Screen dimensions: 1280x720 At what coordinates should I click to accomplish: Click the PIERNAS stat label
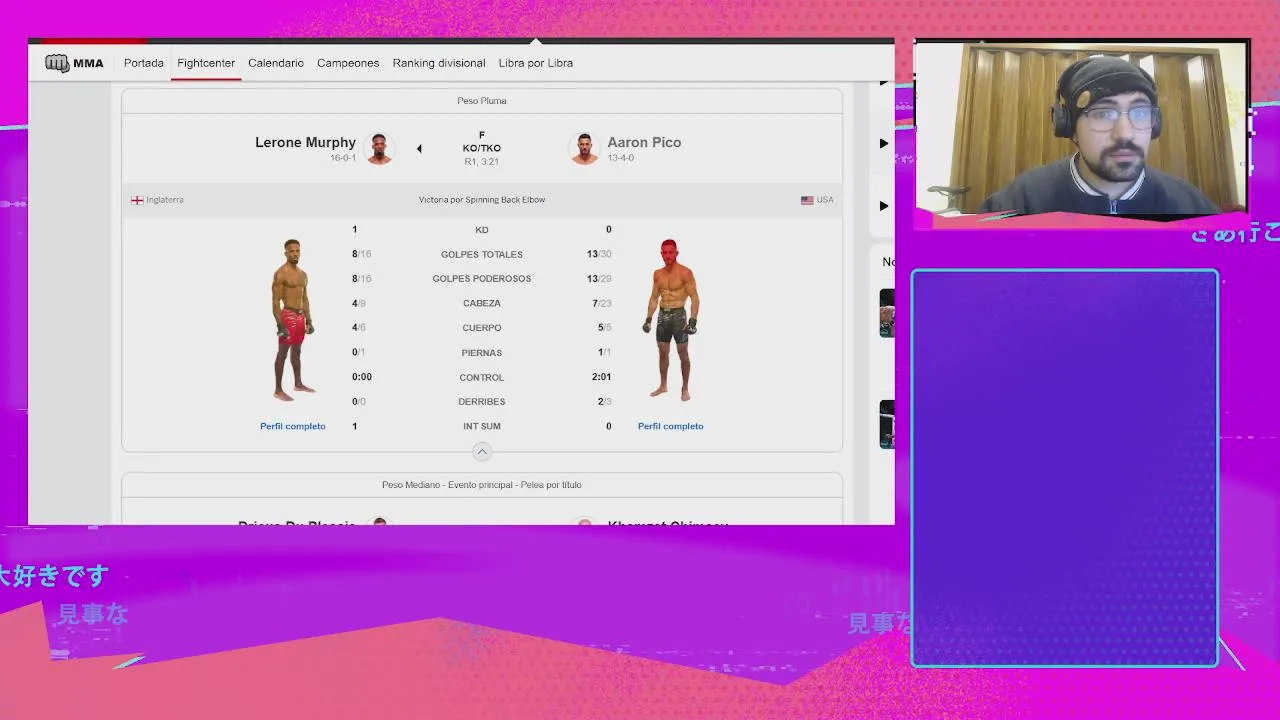coord(482,353)
